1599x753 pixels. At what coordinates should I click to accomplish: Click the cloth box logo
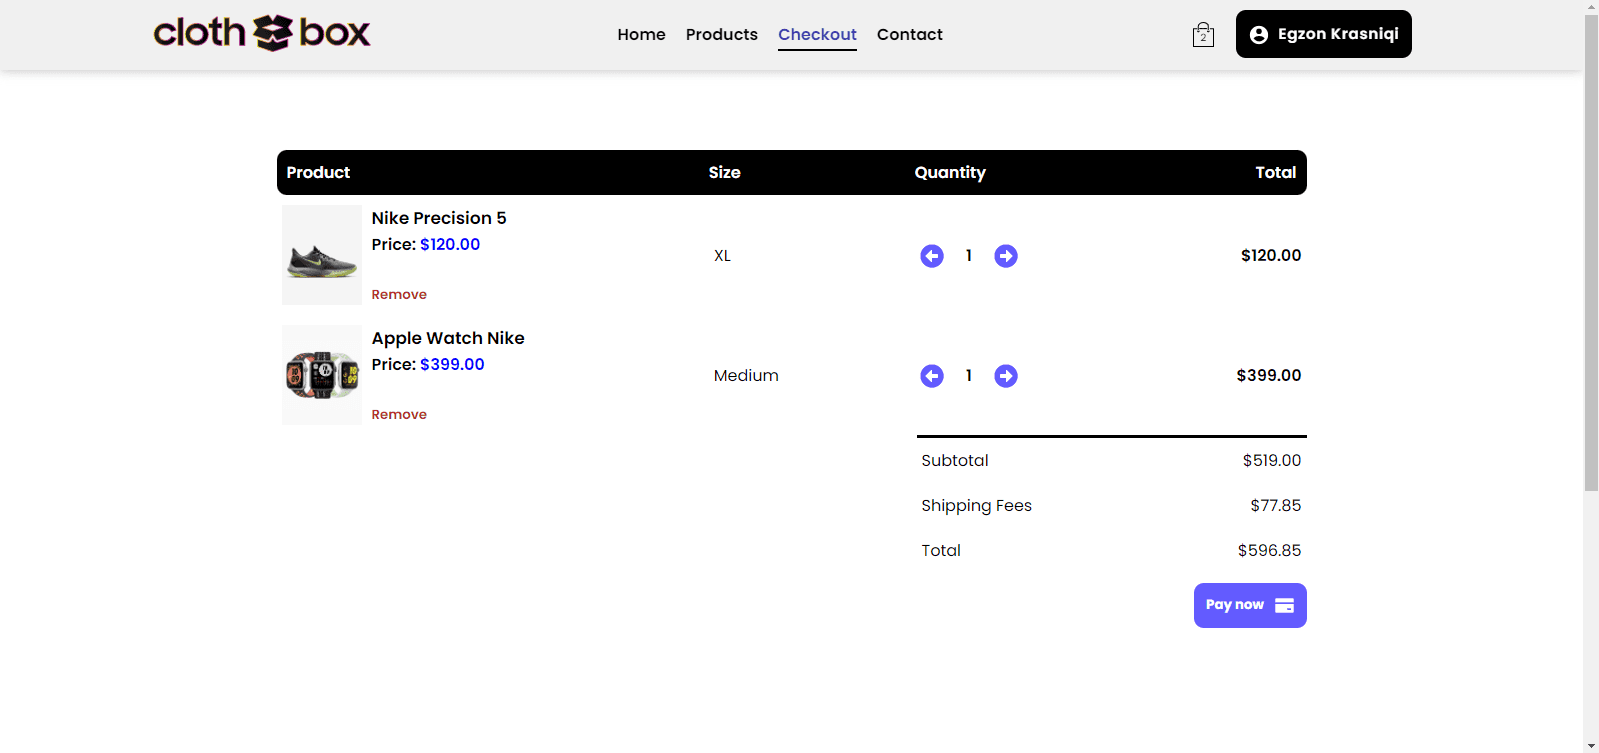[262, 33]
